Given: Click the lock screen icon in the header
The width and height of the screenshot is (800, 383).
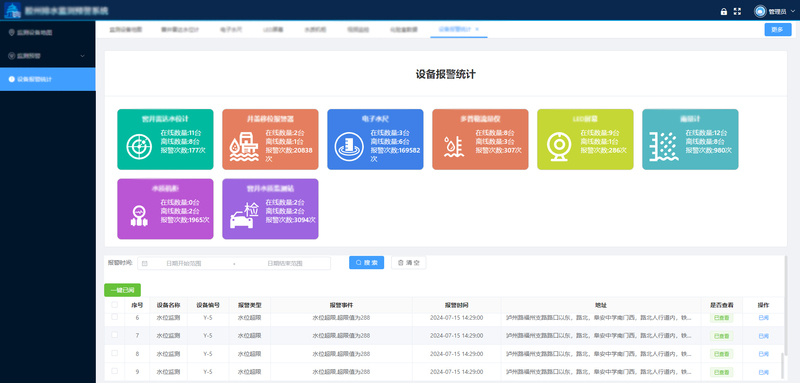Looking at the screenshot, I should [x=723, y=11].
